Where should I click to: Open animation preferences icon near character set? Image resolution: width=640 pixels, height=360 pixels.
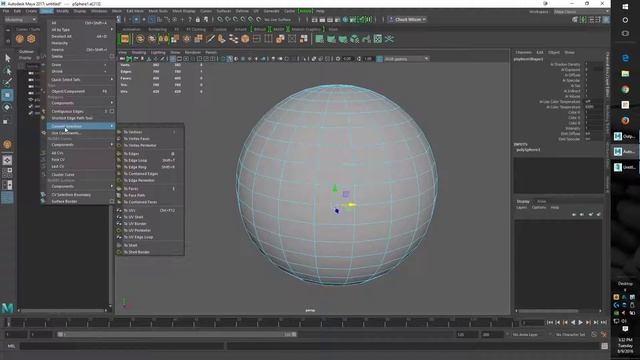click(x=604, y=334)
